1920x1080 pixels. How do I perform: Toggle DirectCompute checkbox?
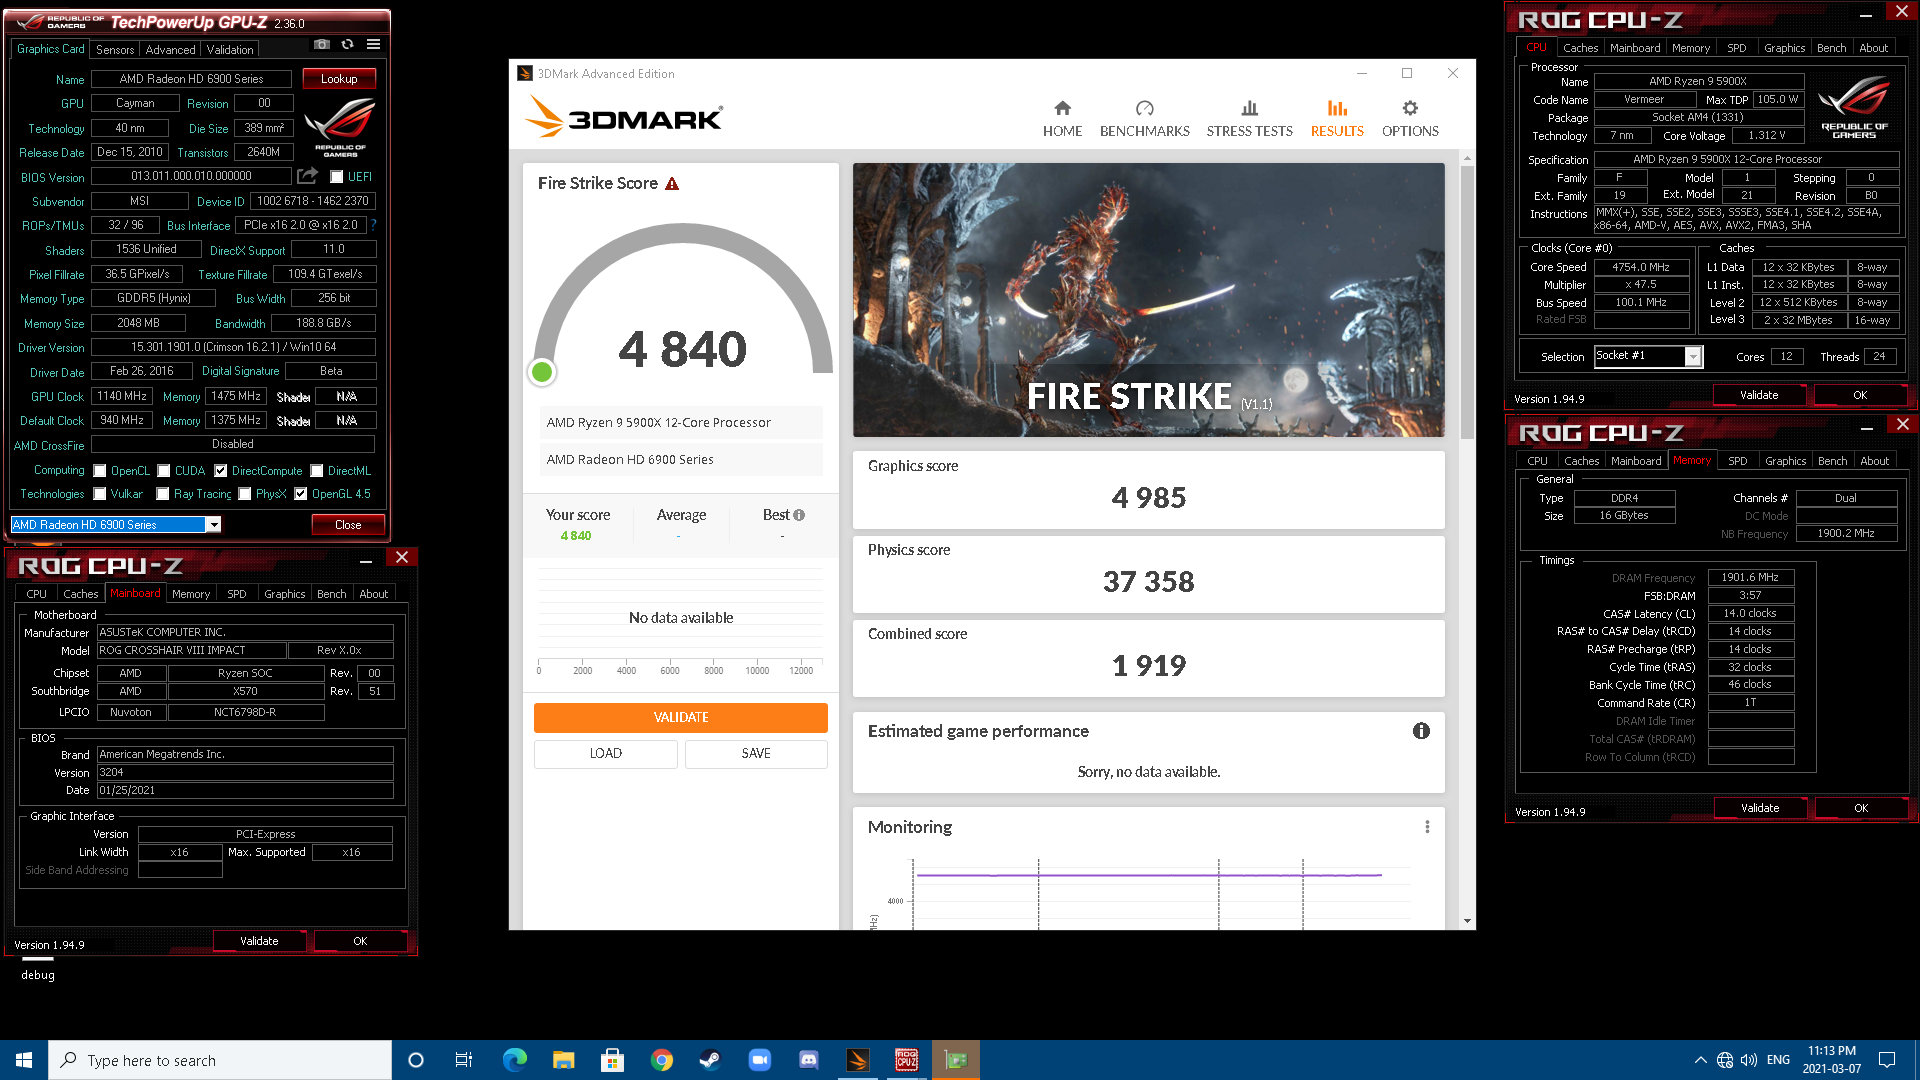click(220, 471)
